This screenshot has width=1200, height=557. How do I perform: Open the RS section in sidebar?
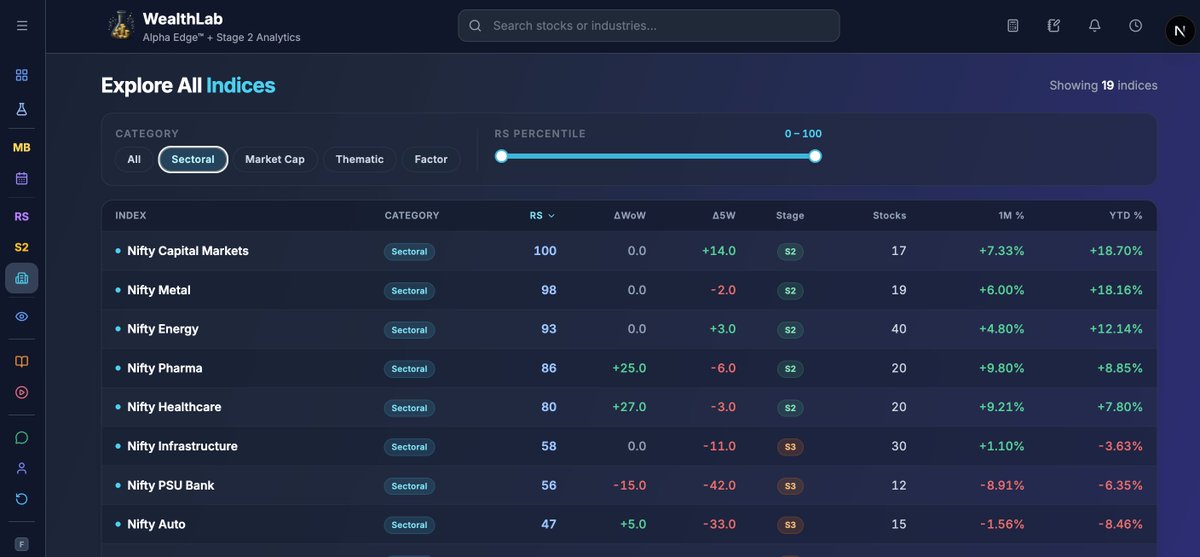coord(22,216)
